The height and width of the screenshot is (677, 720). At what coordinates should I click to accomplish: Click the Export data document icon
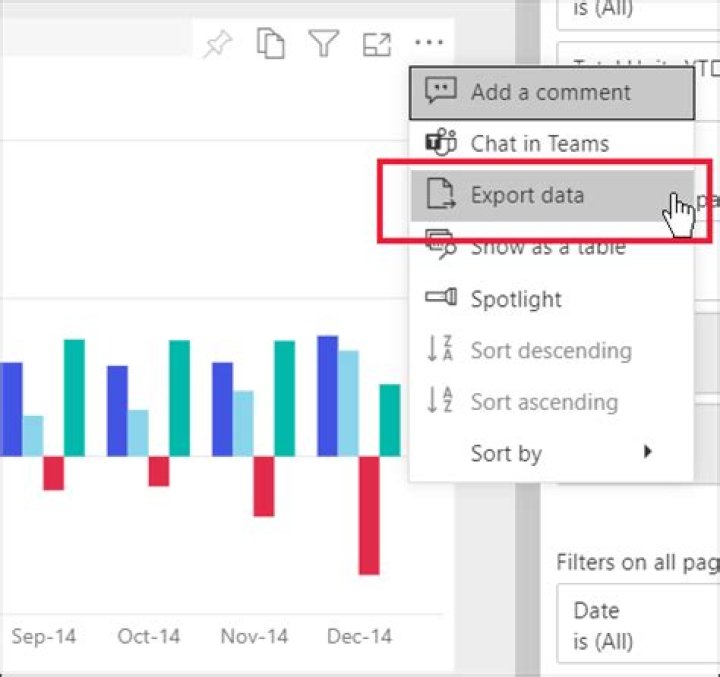click(441, 194)
